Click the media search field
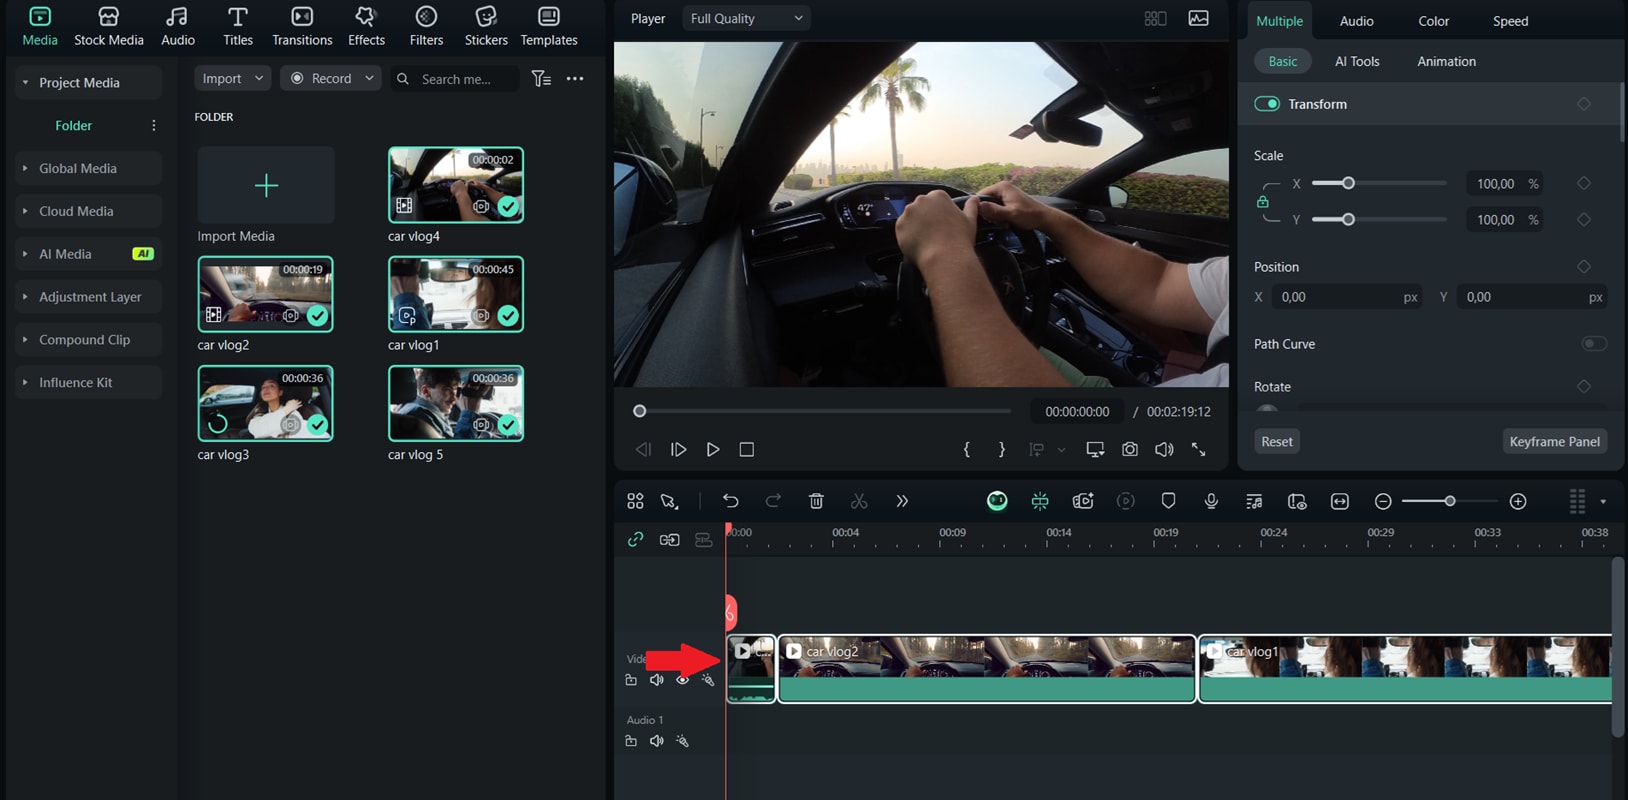 click(456, 78)
